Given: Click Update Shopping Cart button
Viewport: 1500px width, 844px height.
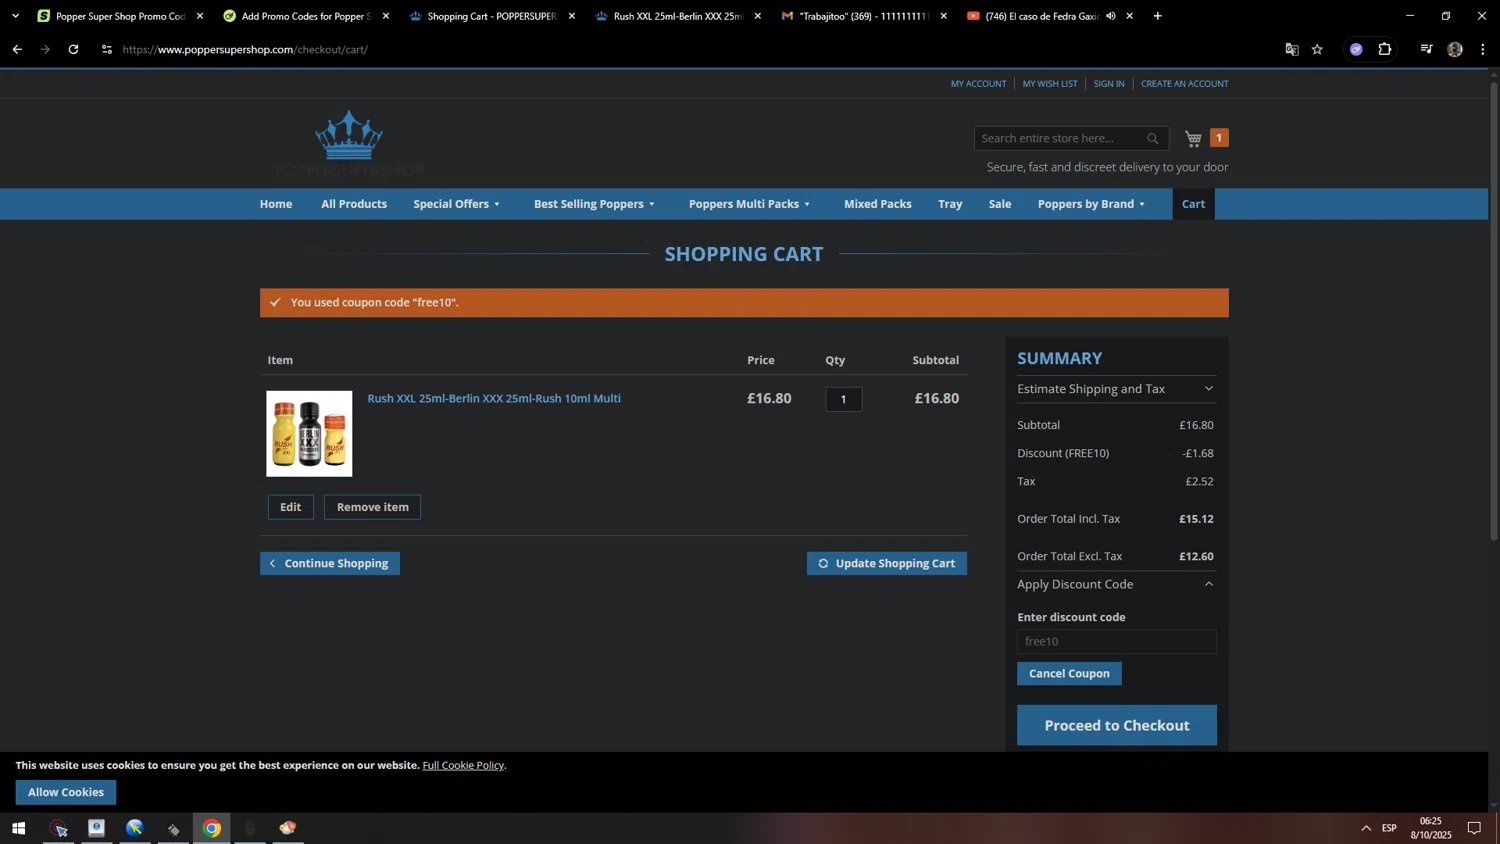Looking at the screenshot, I should [x=887, y=564].
